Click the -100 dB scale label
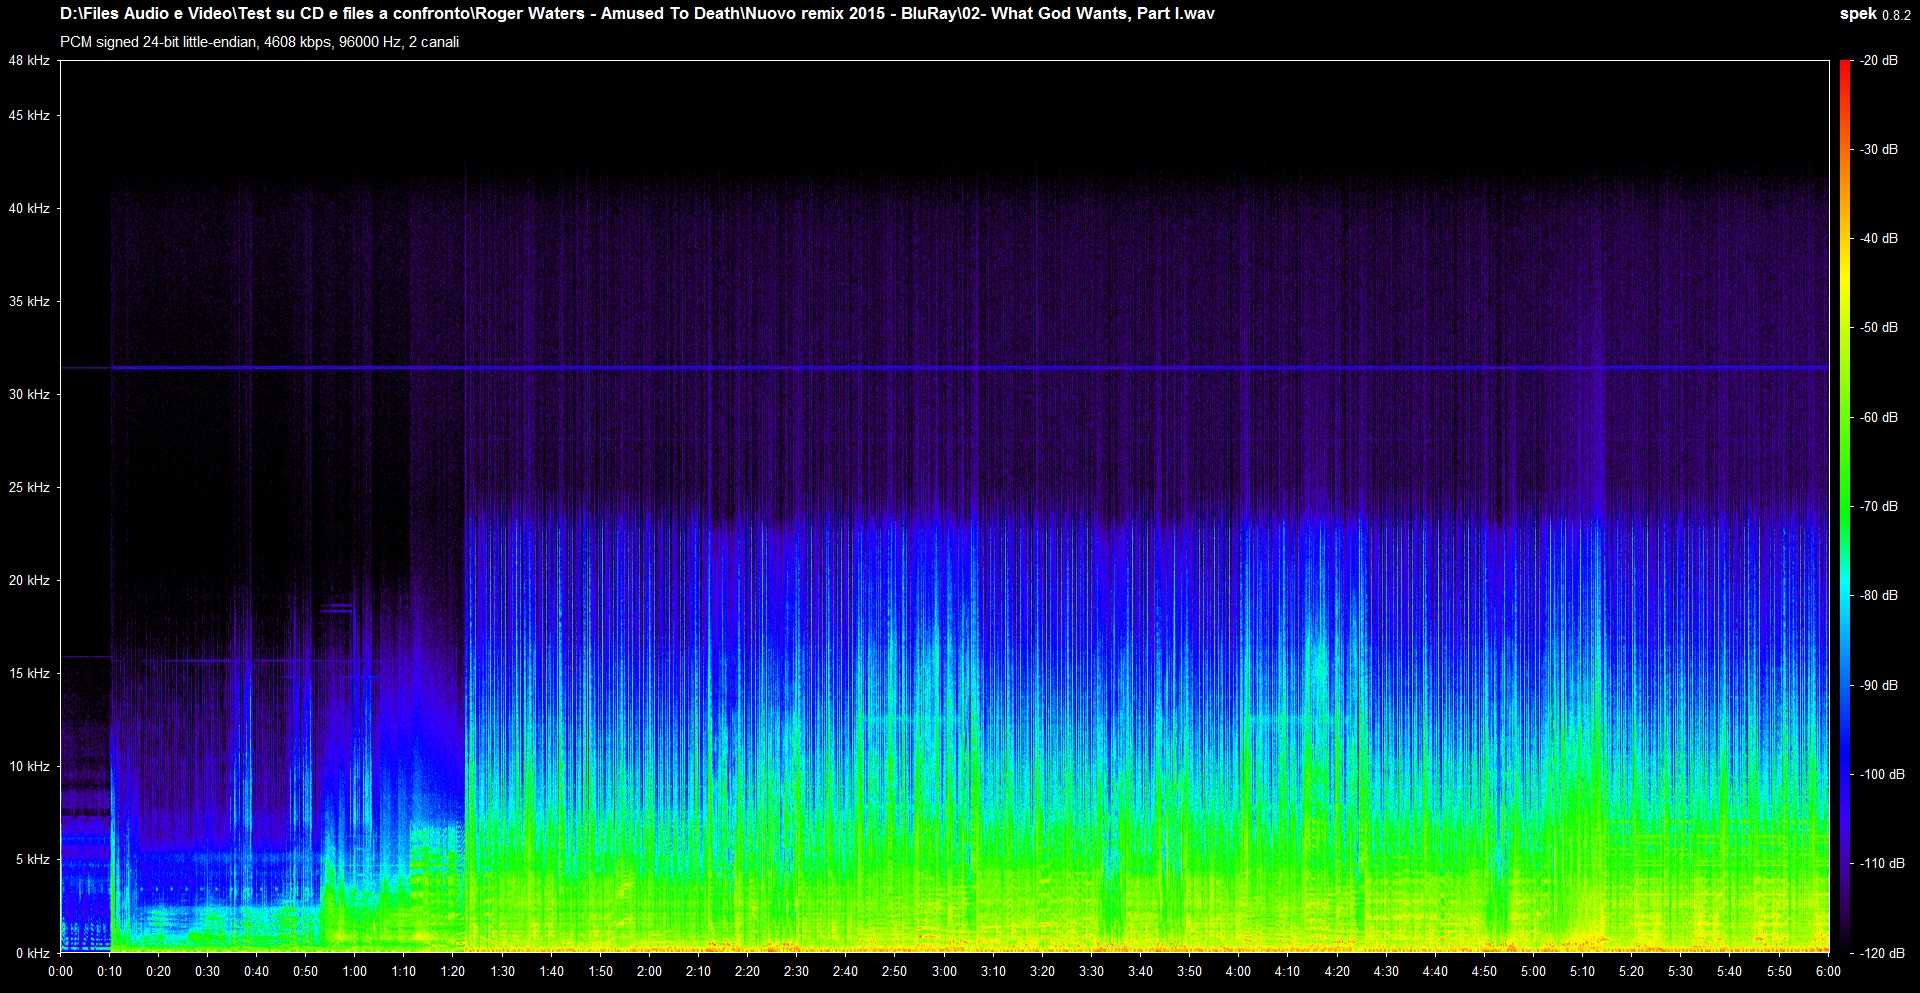 coord(1880,775)
